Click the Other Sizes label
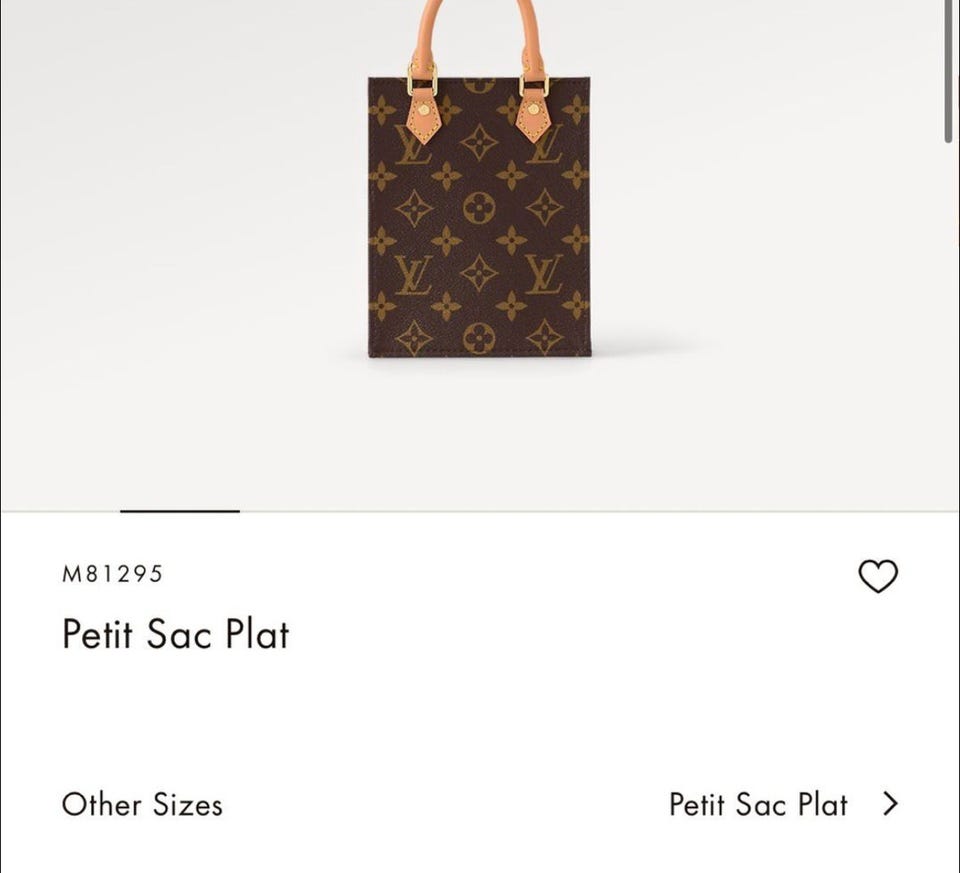The width and height of the screenshot is (960, 873). tap(142, 804)
